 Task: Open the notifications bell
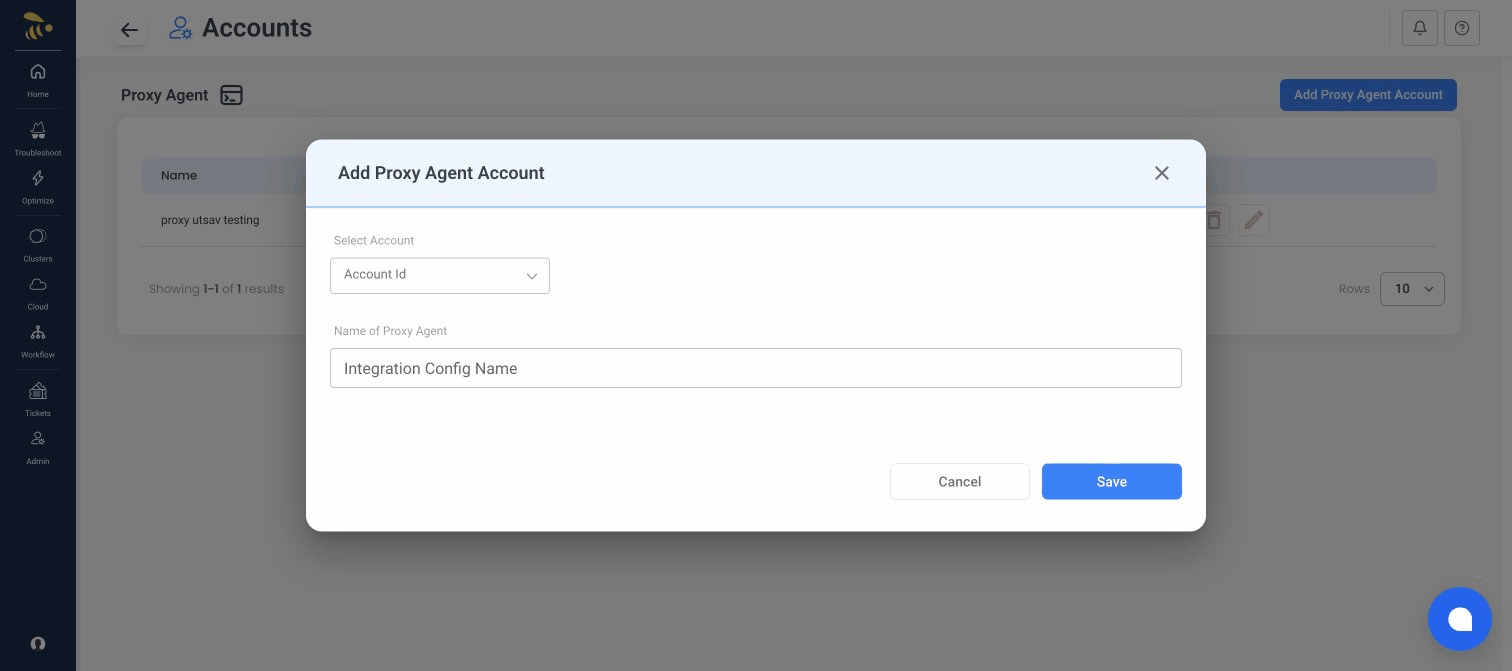(x=1420, y=28)
